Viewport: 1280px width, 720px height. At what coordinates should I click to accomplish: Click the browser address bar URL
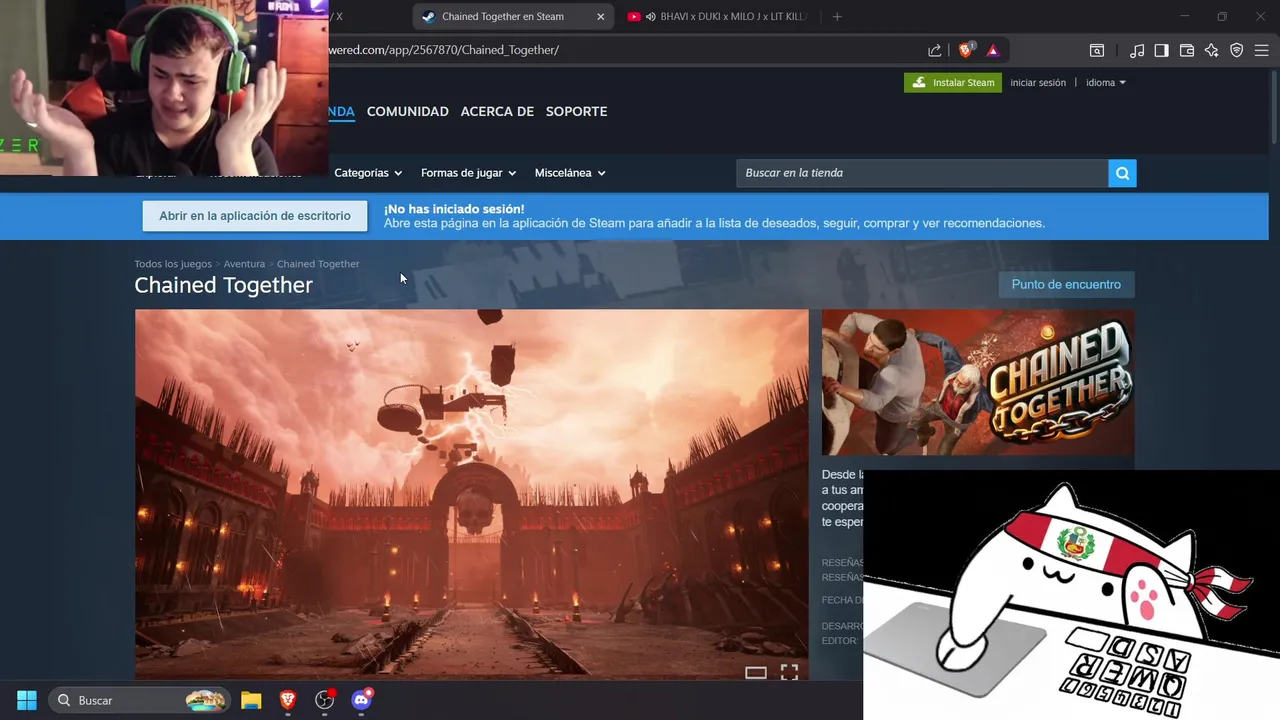coord(444,50)
